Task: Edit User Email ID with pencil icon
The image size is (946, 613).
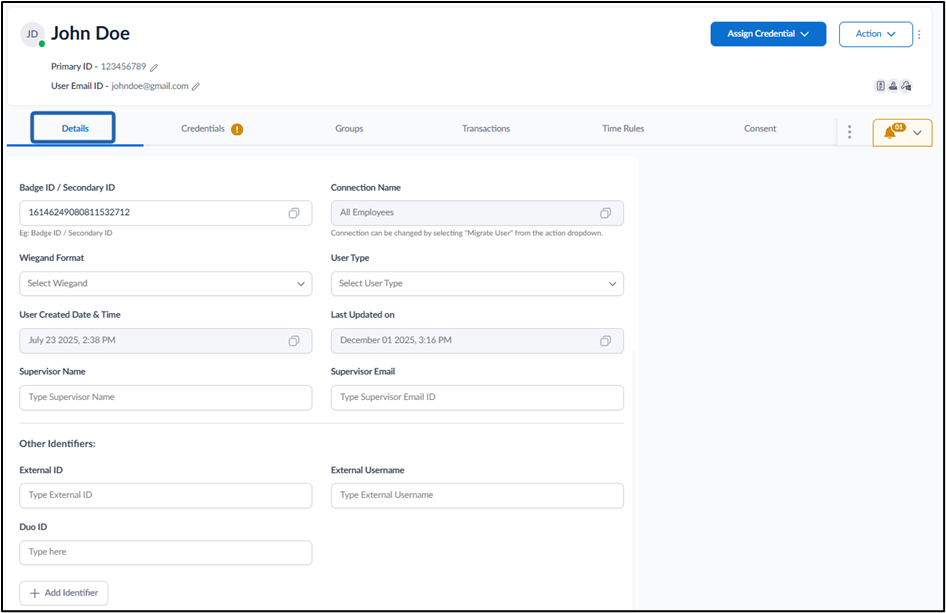Action: [x=196, y=86]
